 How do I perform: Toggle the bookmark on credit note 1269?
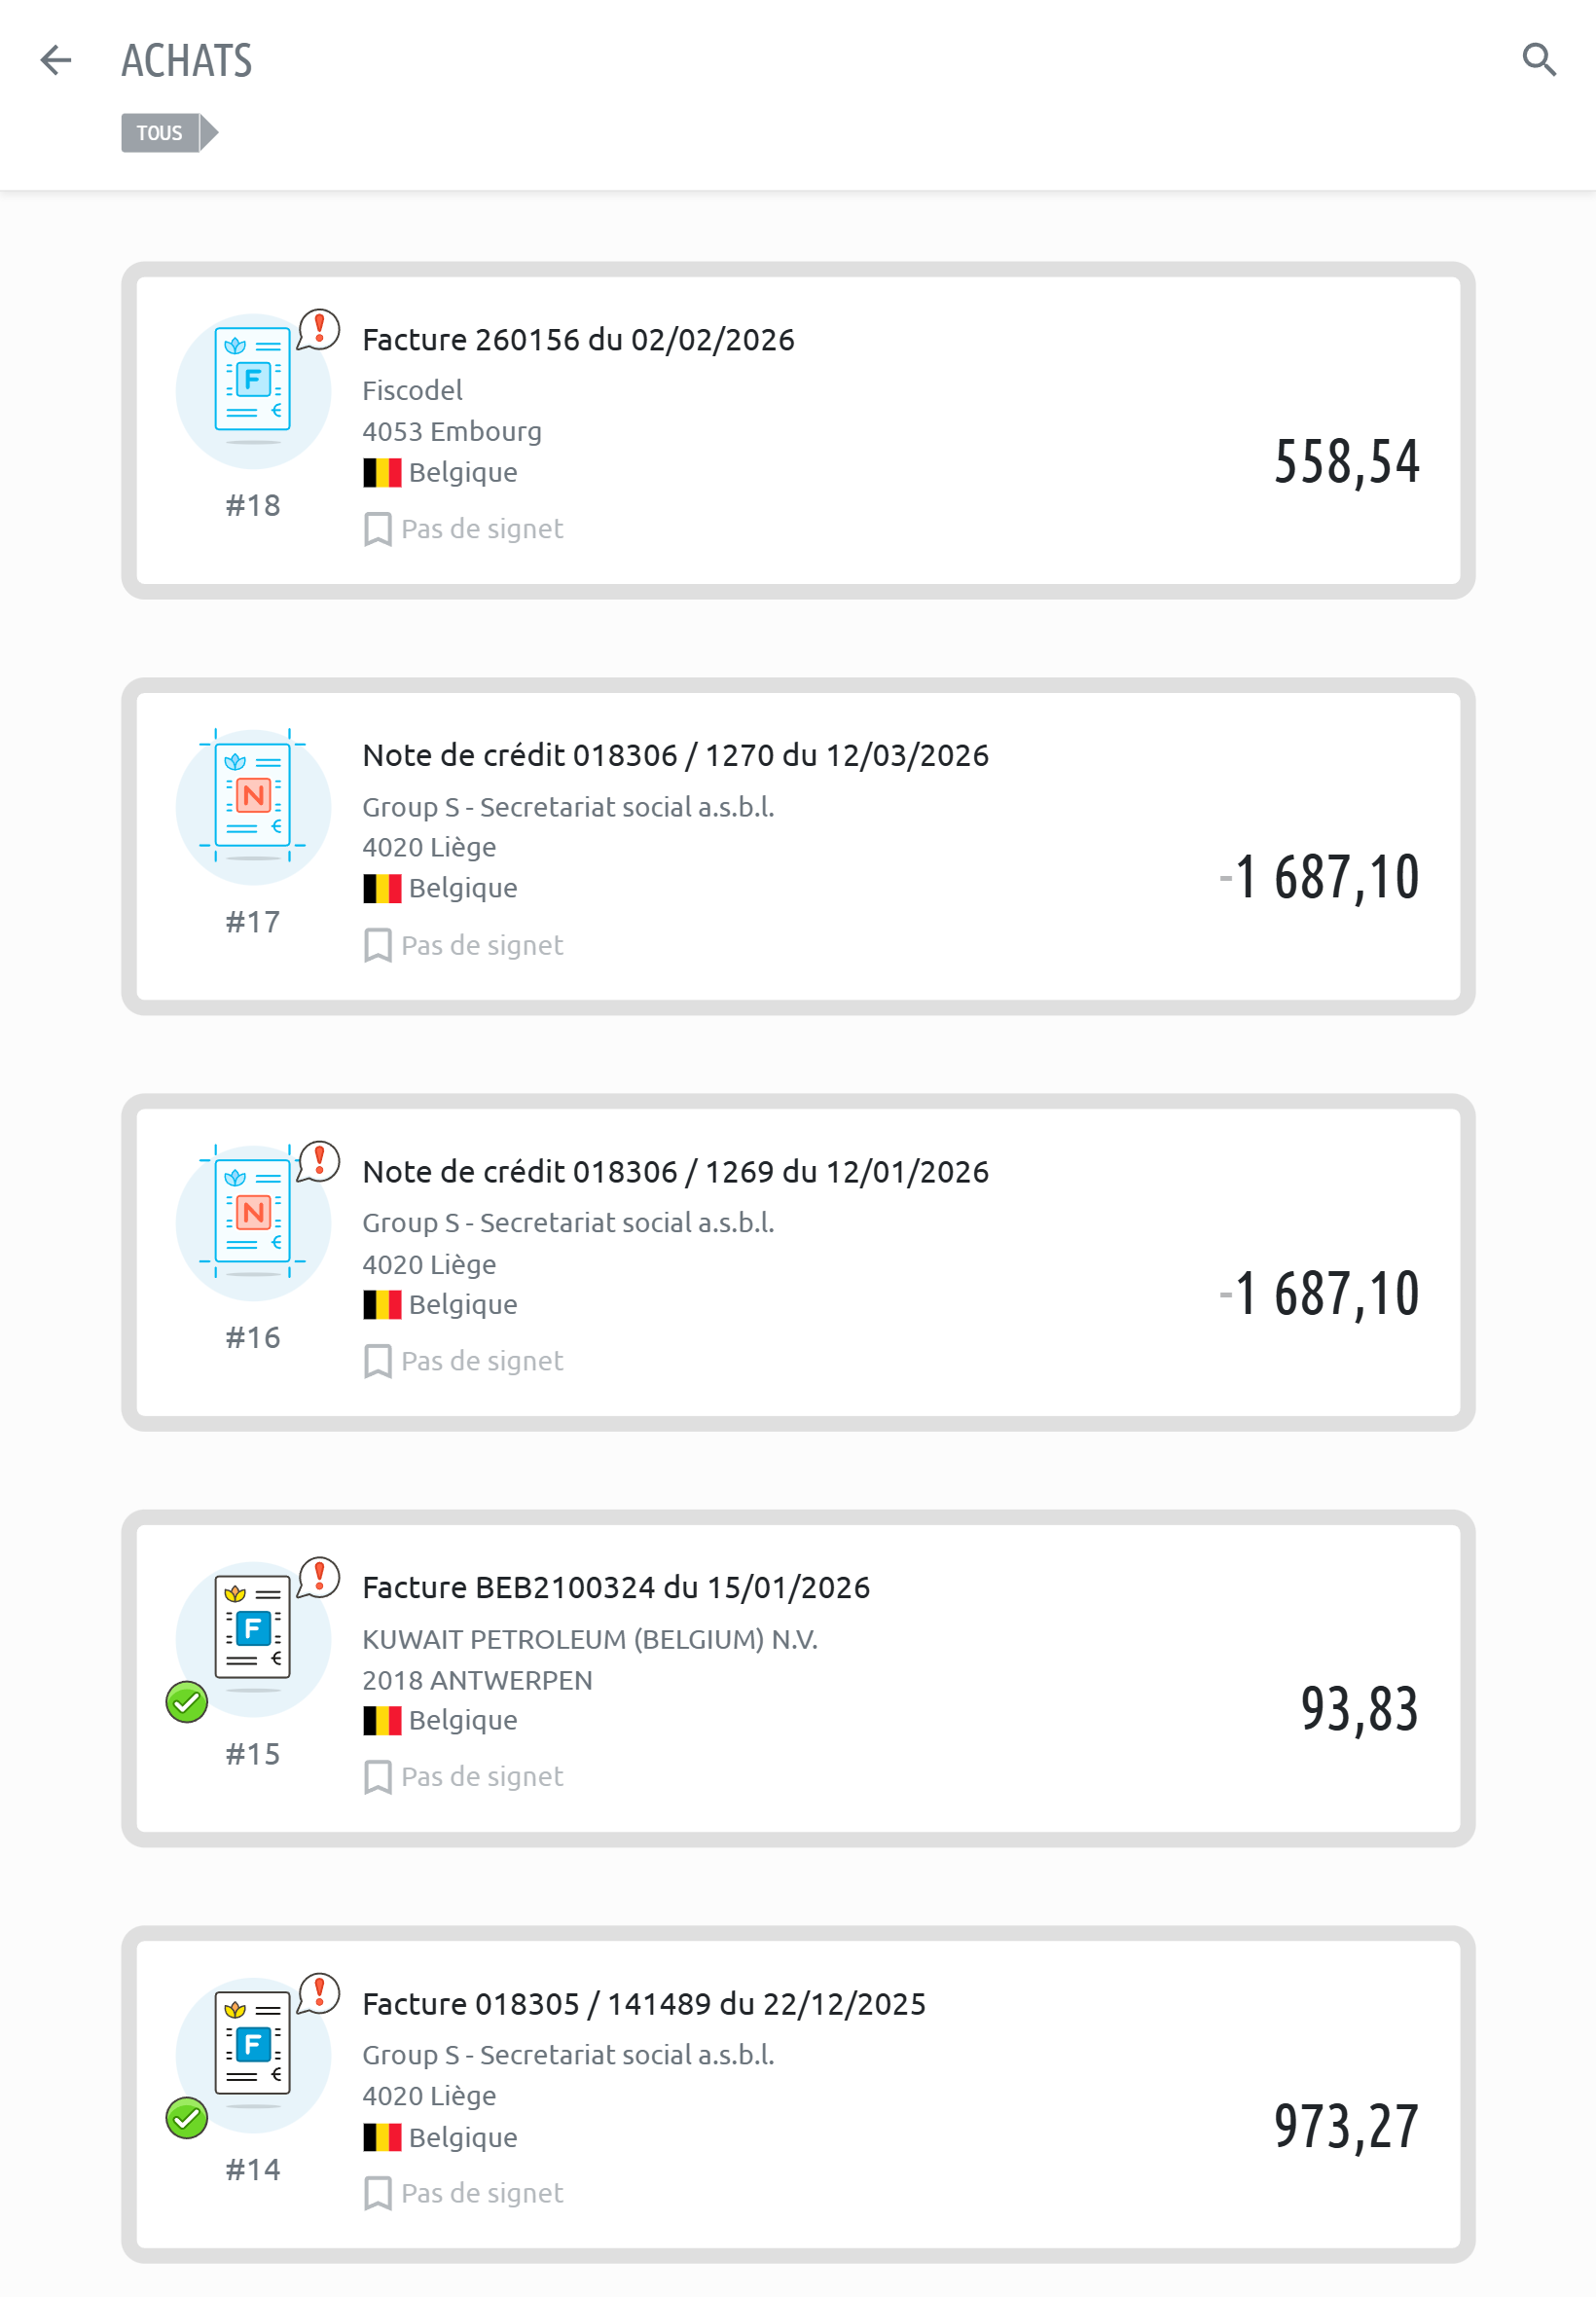click(x=378, y=1361)
